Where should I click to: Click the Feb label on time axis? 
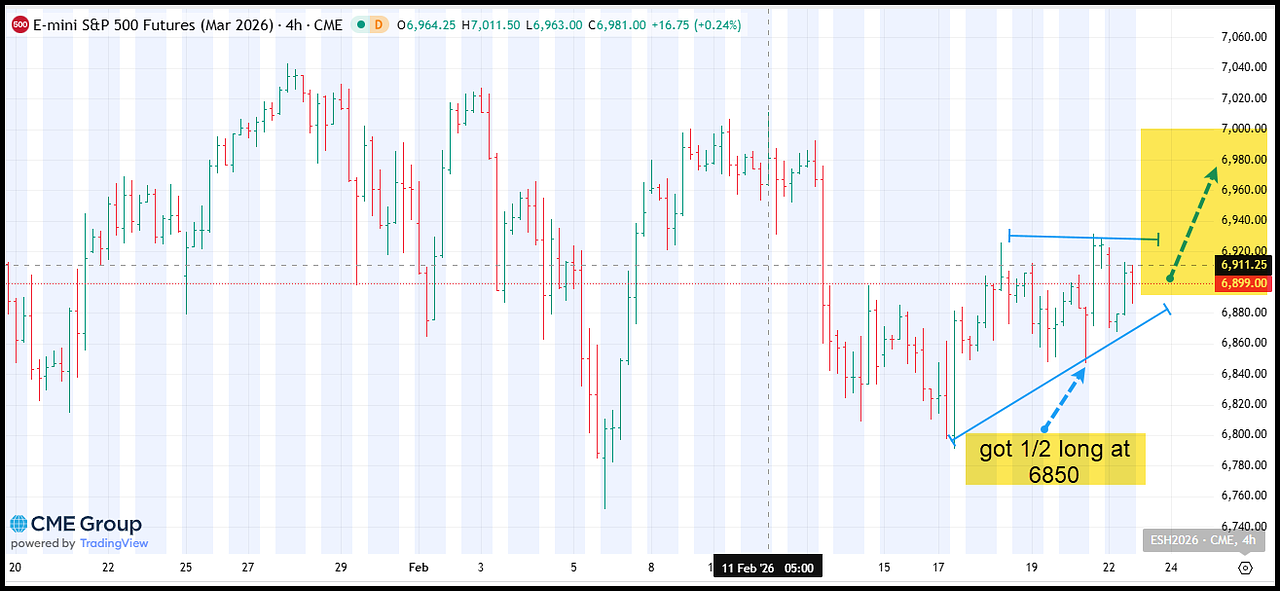click(x=418, y=567)
